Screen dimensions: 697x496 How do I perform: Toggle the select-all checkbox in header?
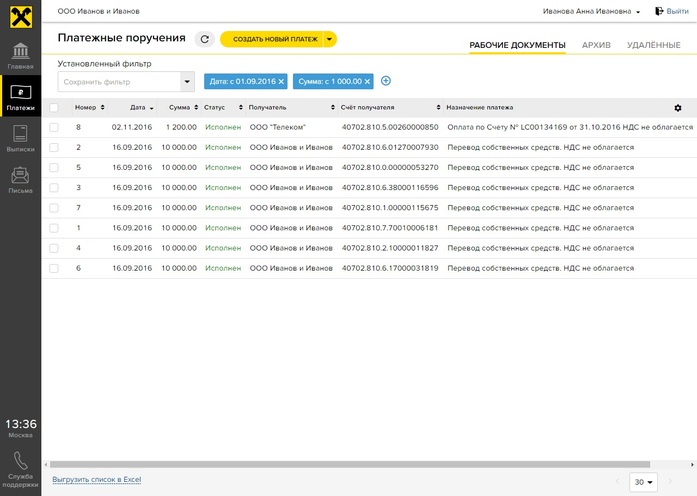pos(54,107)
